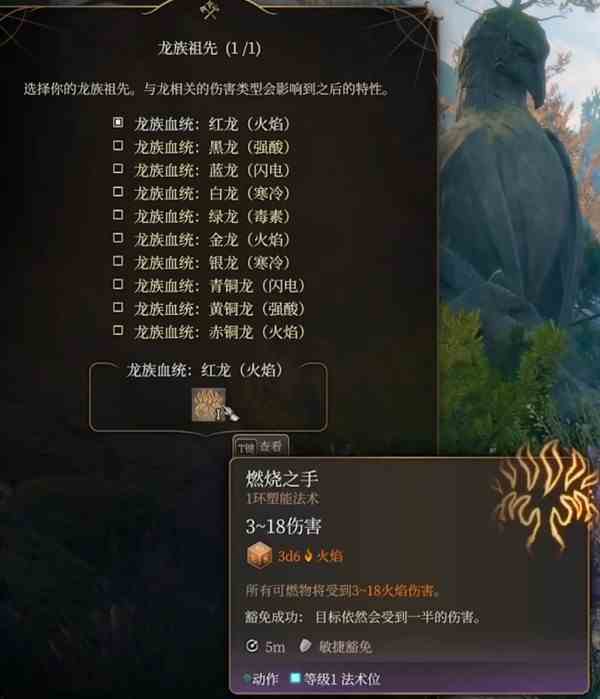The image size is (600, 699).
Task: Choose the 黑龙 (强酸) bloodline checkbox
Action: tap(118, 145)
